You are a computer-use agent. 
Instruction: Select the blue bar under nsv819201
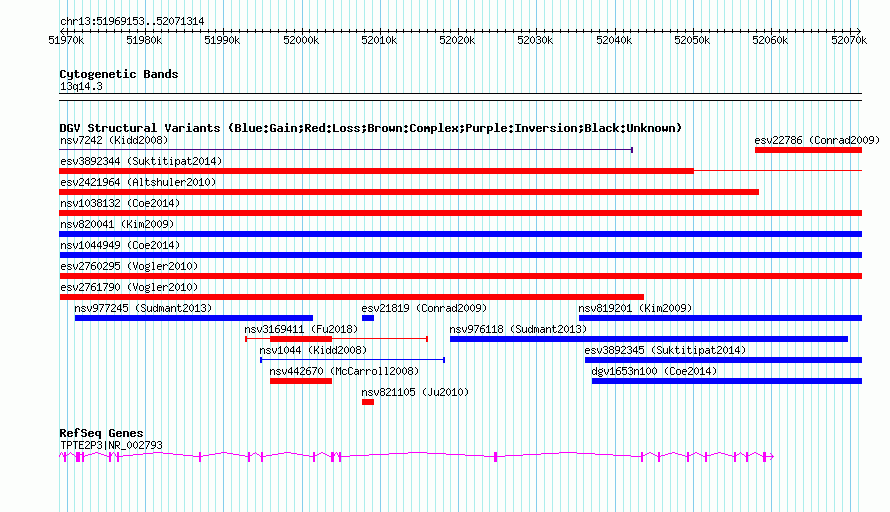[720, 318]
